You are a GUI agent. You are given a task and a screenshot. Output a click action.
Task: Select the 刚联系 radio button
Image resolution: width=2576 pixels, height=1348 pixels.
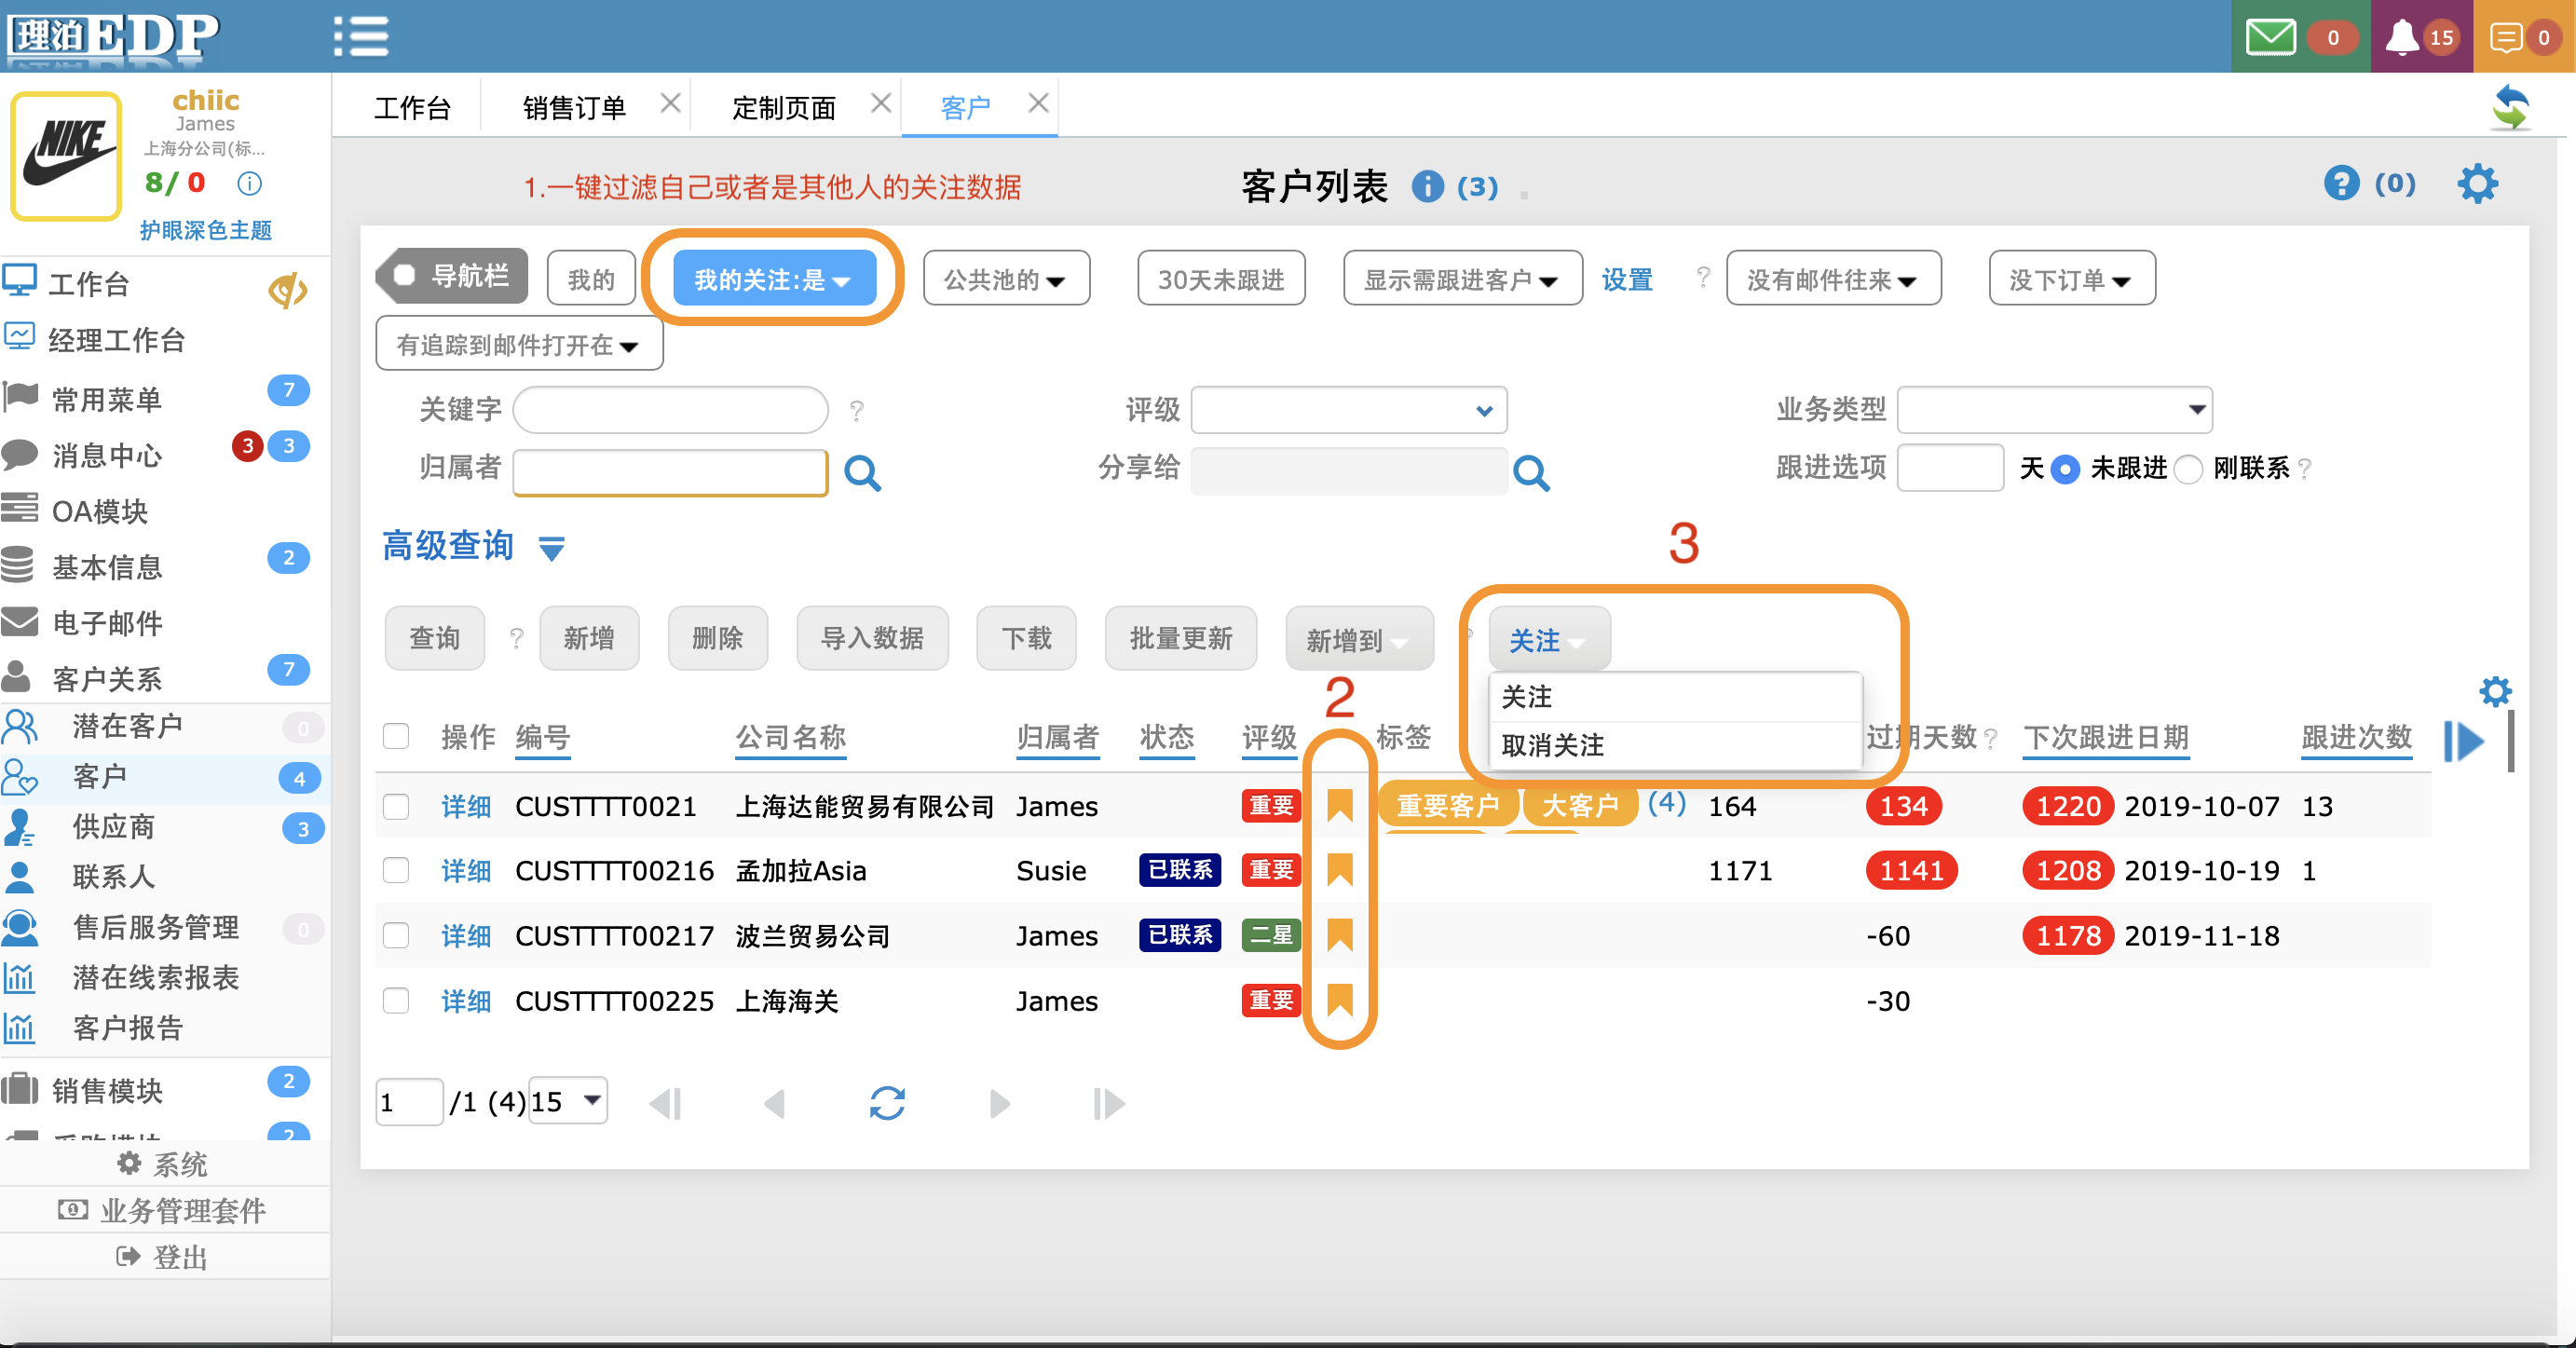pyautogui.click(x=2189, y=469)
